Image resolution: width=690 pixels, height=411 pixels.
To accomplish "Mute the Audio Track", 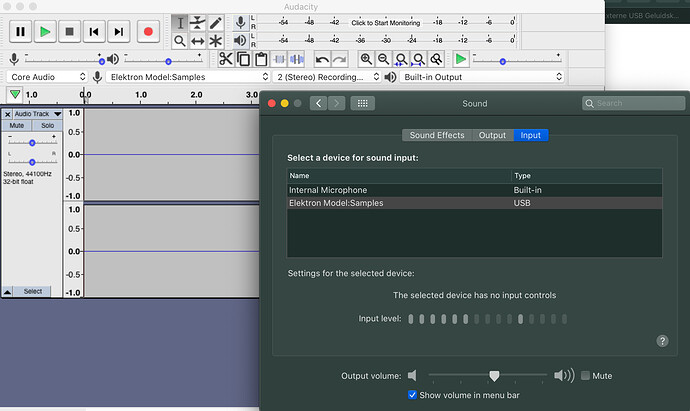I will (17, 126).
